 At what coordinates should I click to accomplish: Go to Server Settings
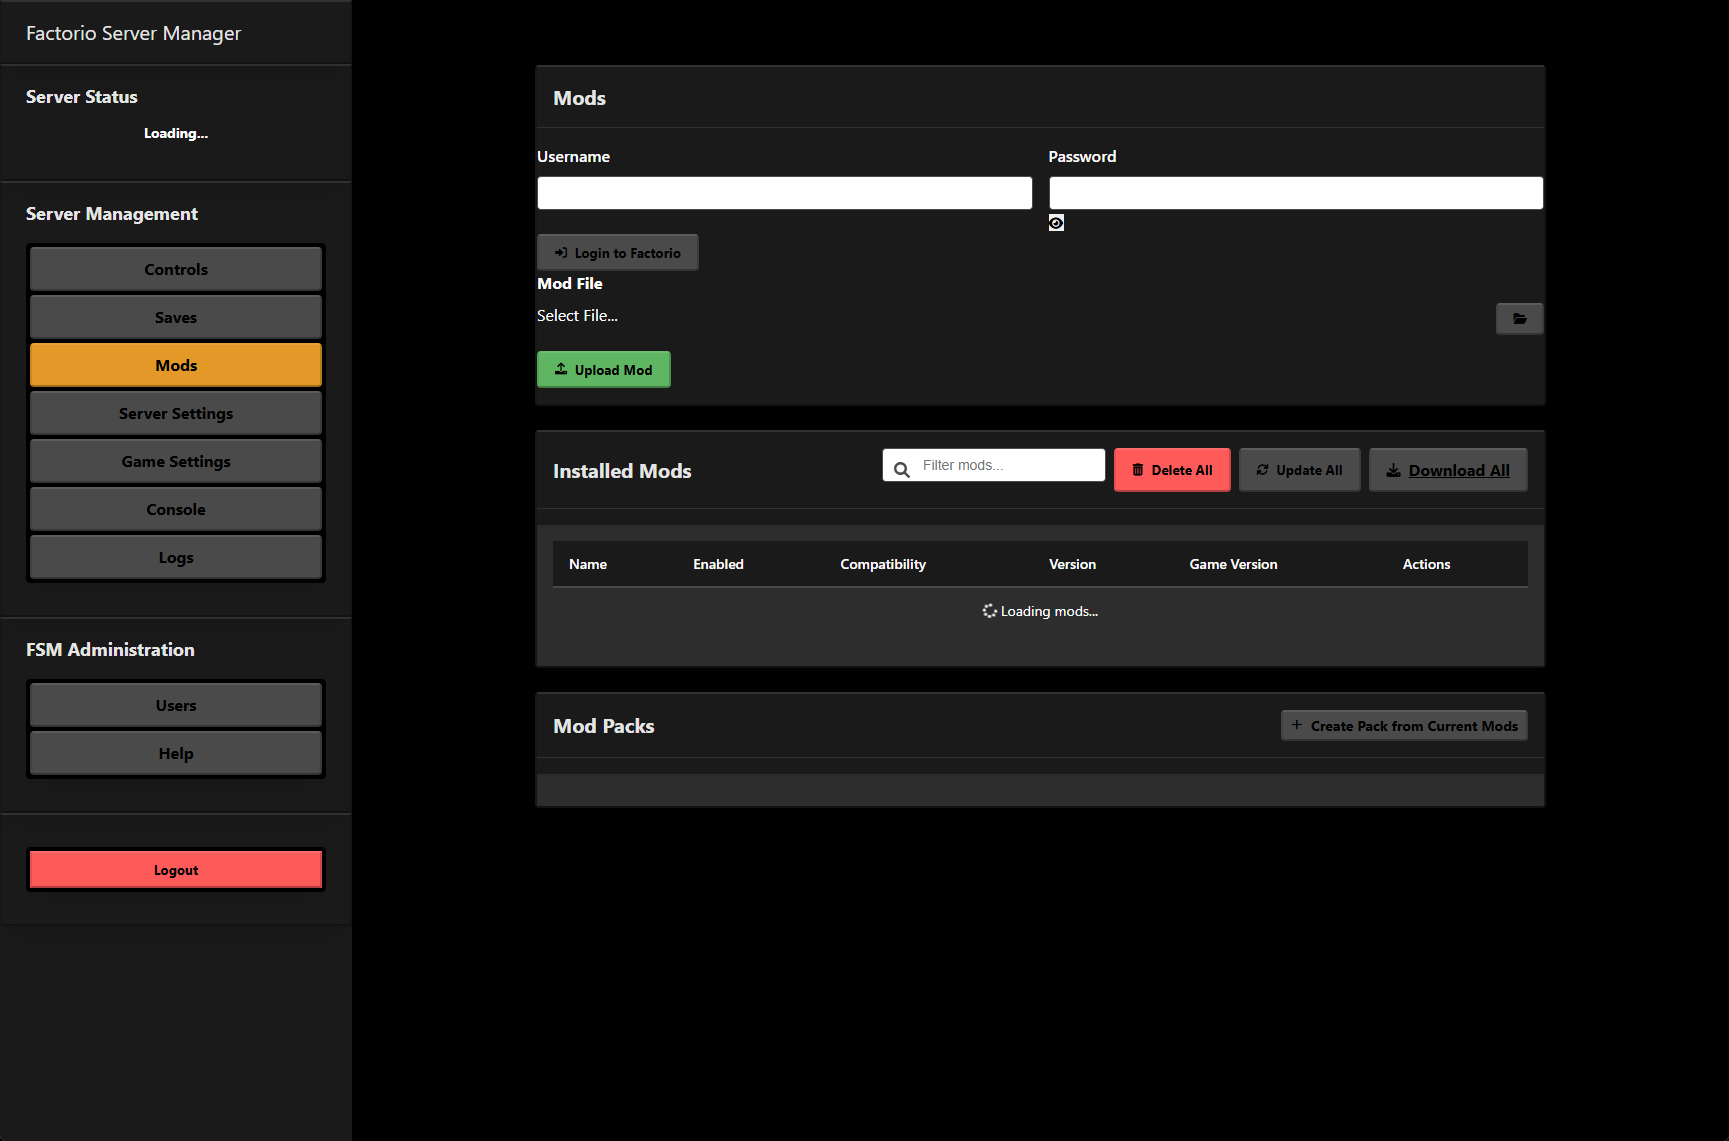tap(176, 413)
